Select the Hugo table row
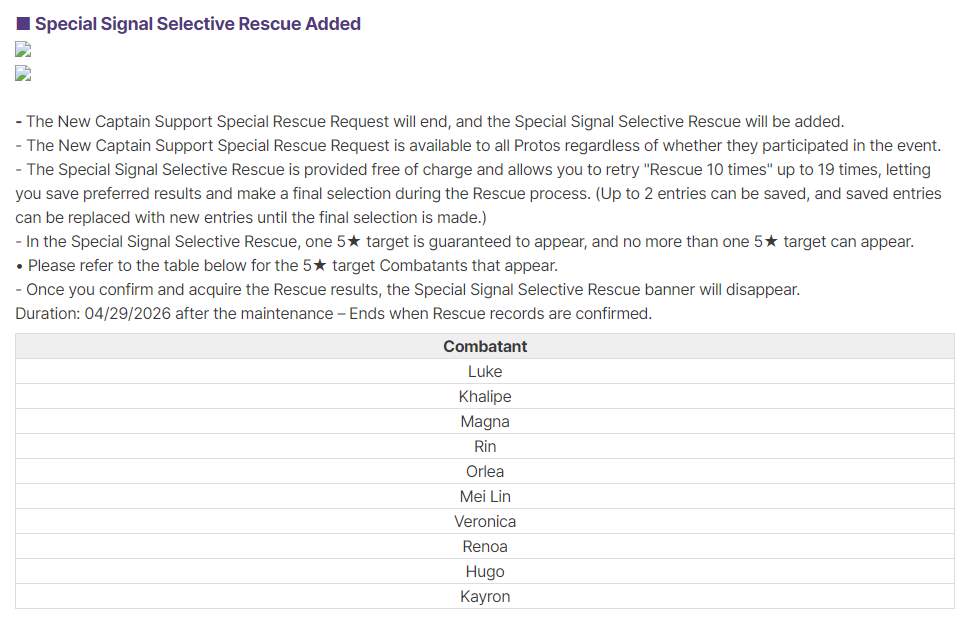The width and height of the screenshot is (962, 636). click(485, 572)
